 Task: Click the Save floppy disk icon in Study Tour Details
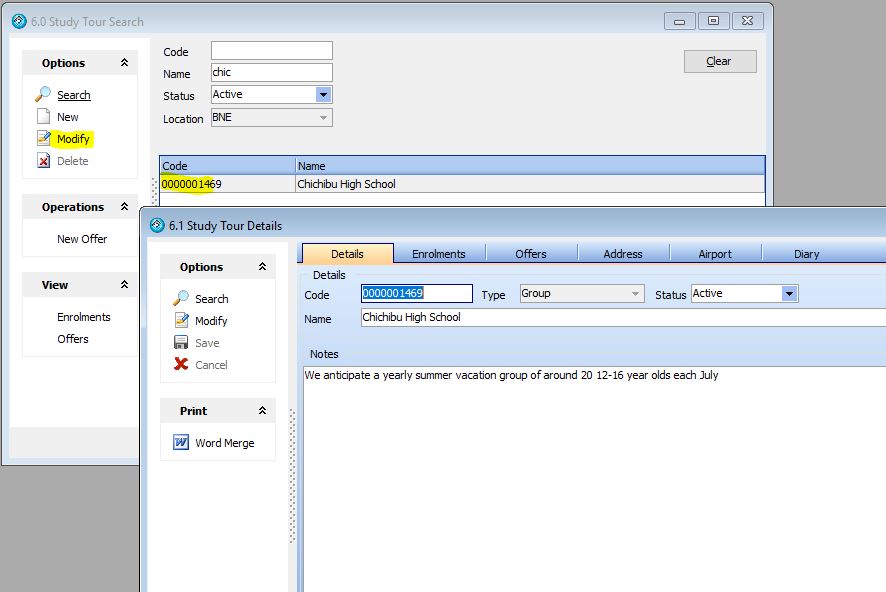click(x=181, y=343)
